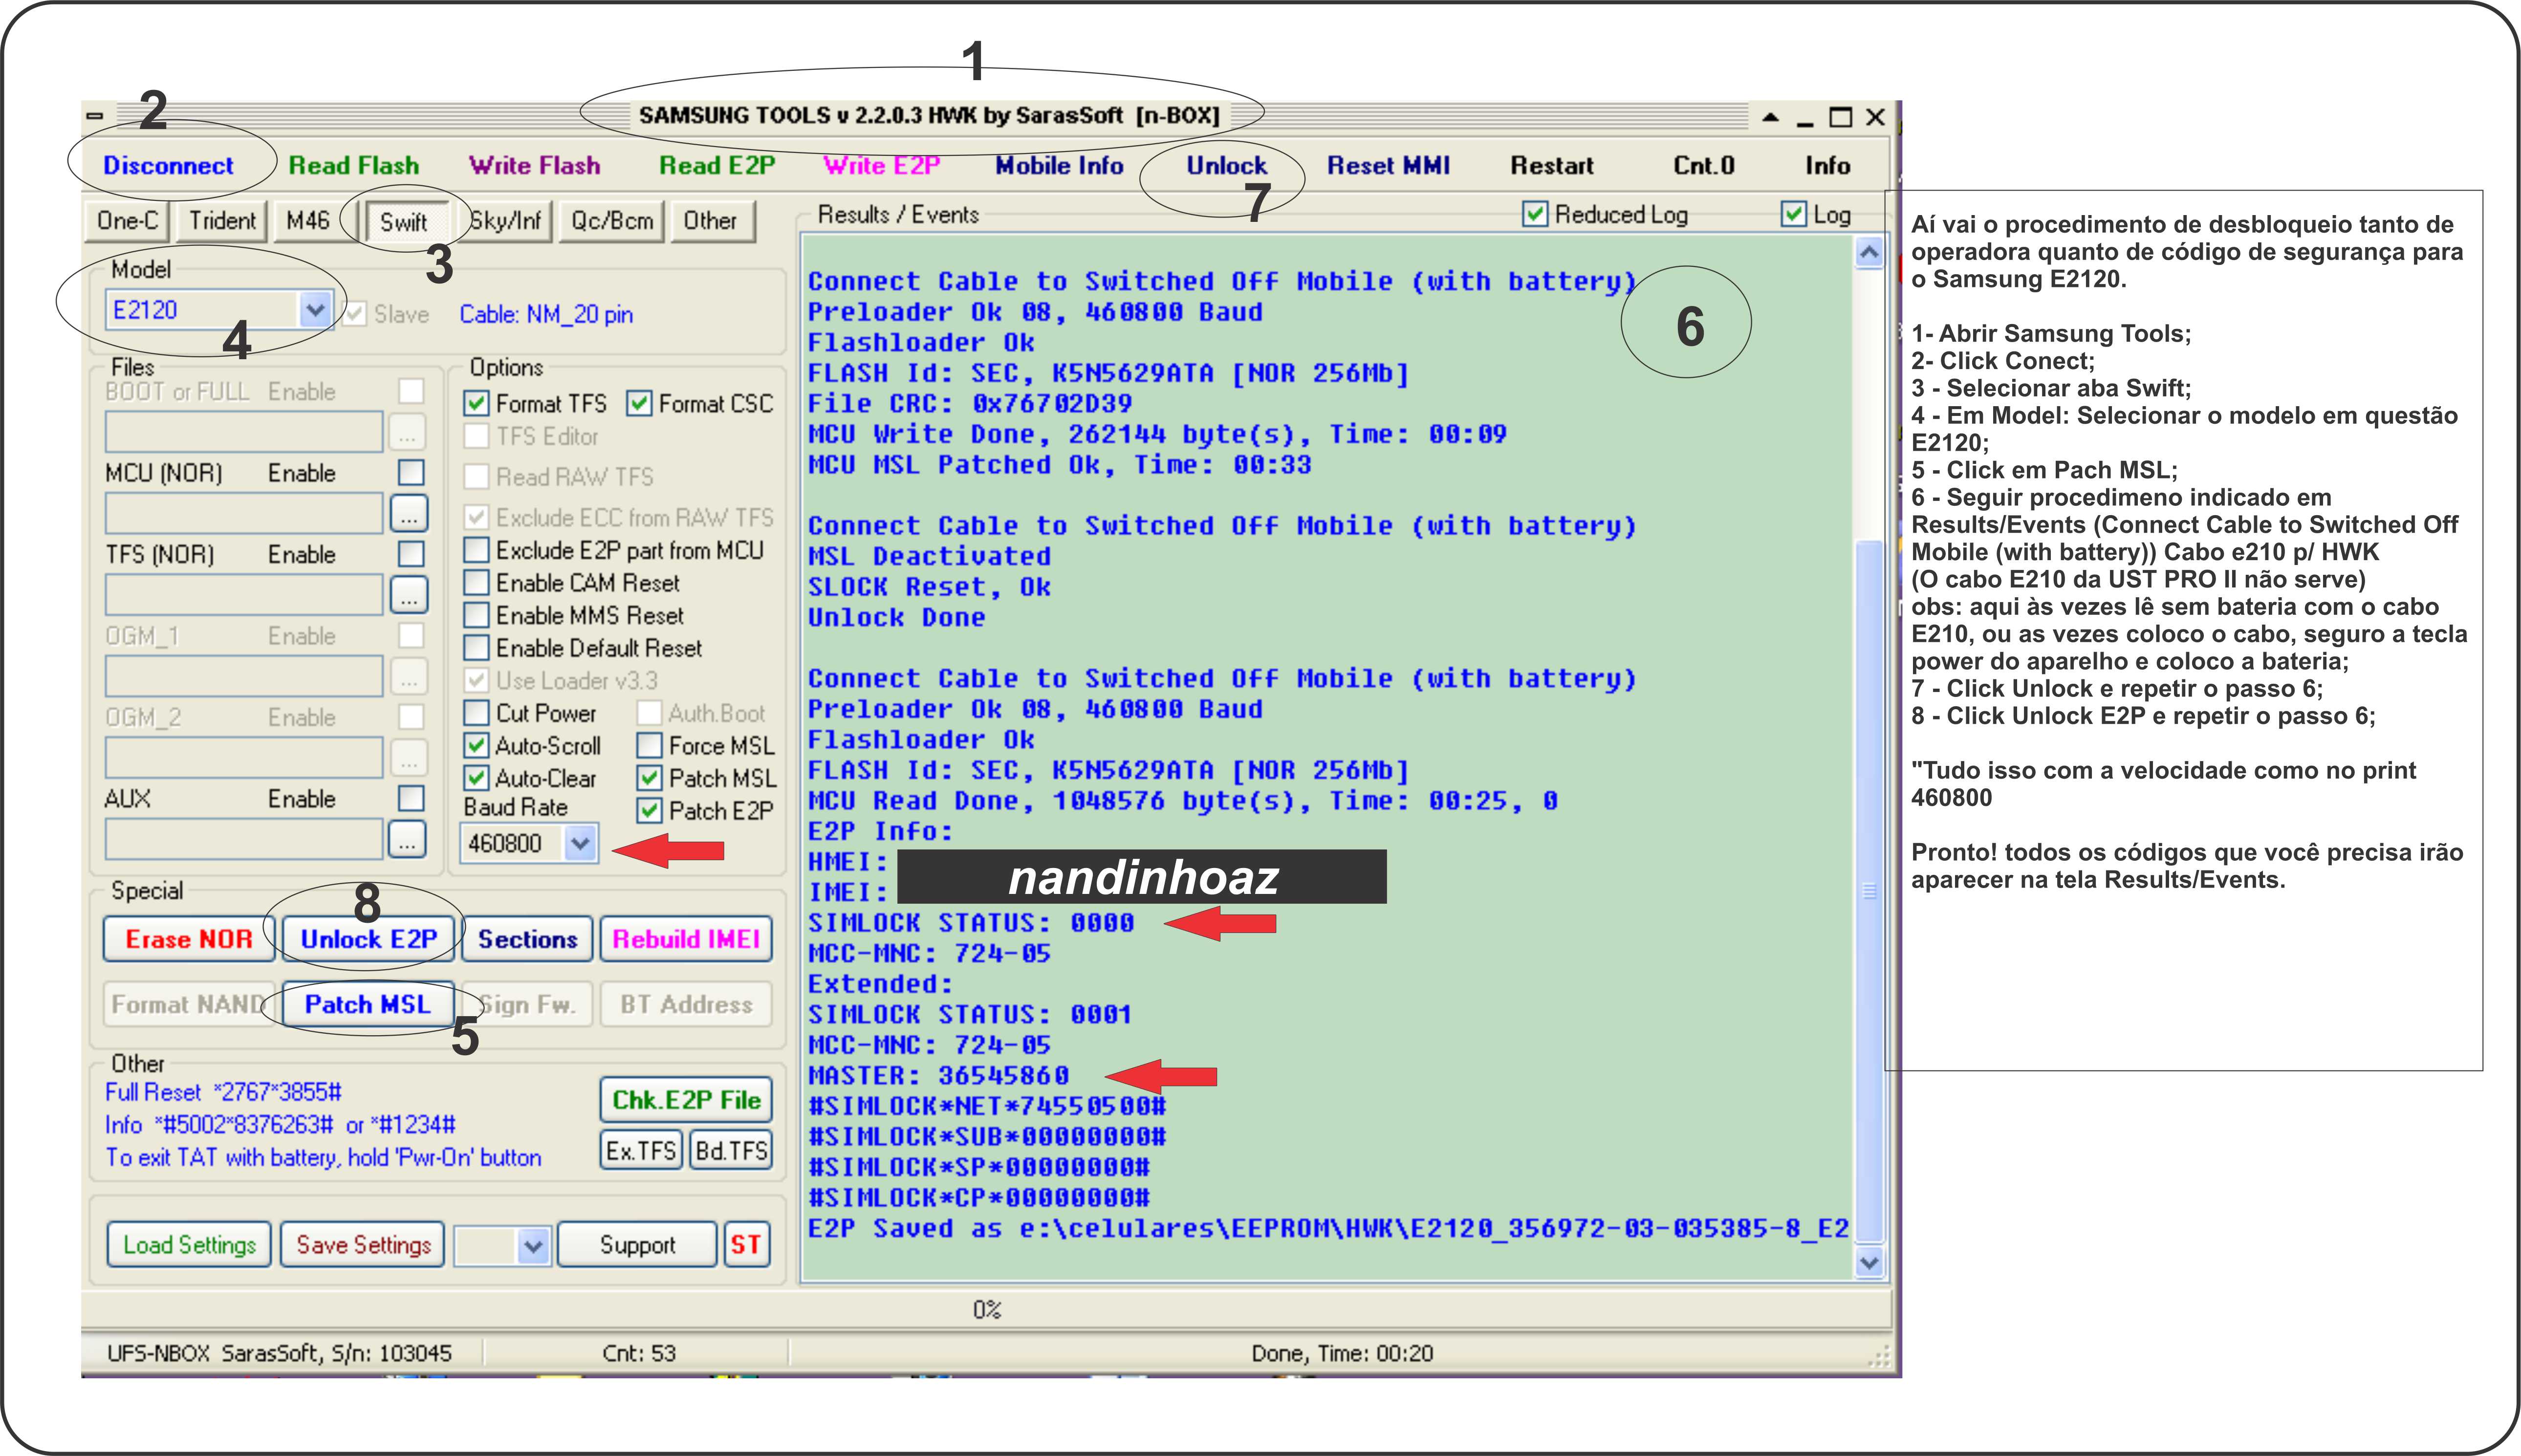Screen dimensions: 2521x1456
Task: Open dropdown beside Save Settings
Action: point(533,1246)
